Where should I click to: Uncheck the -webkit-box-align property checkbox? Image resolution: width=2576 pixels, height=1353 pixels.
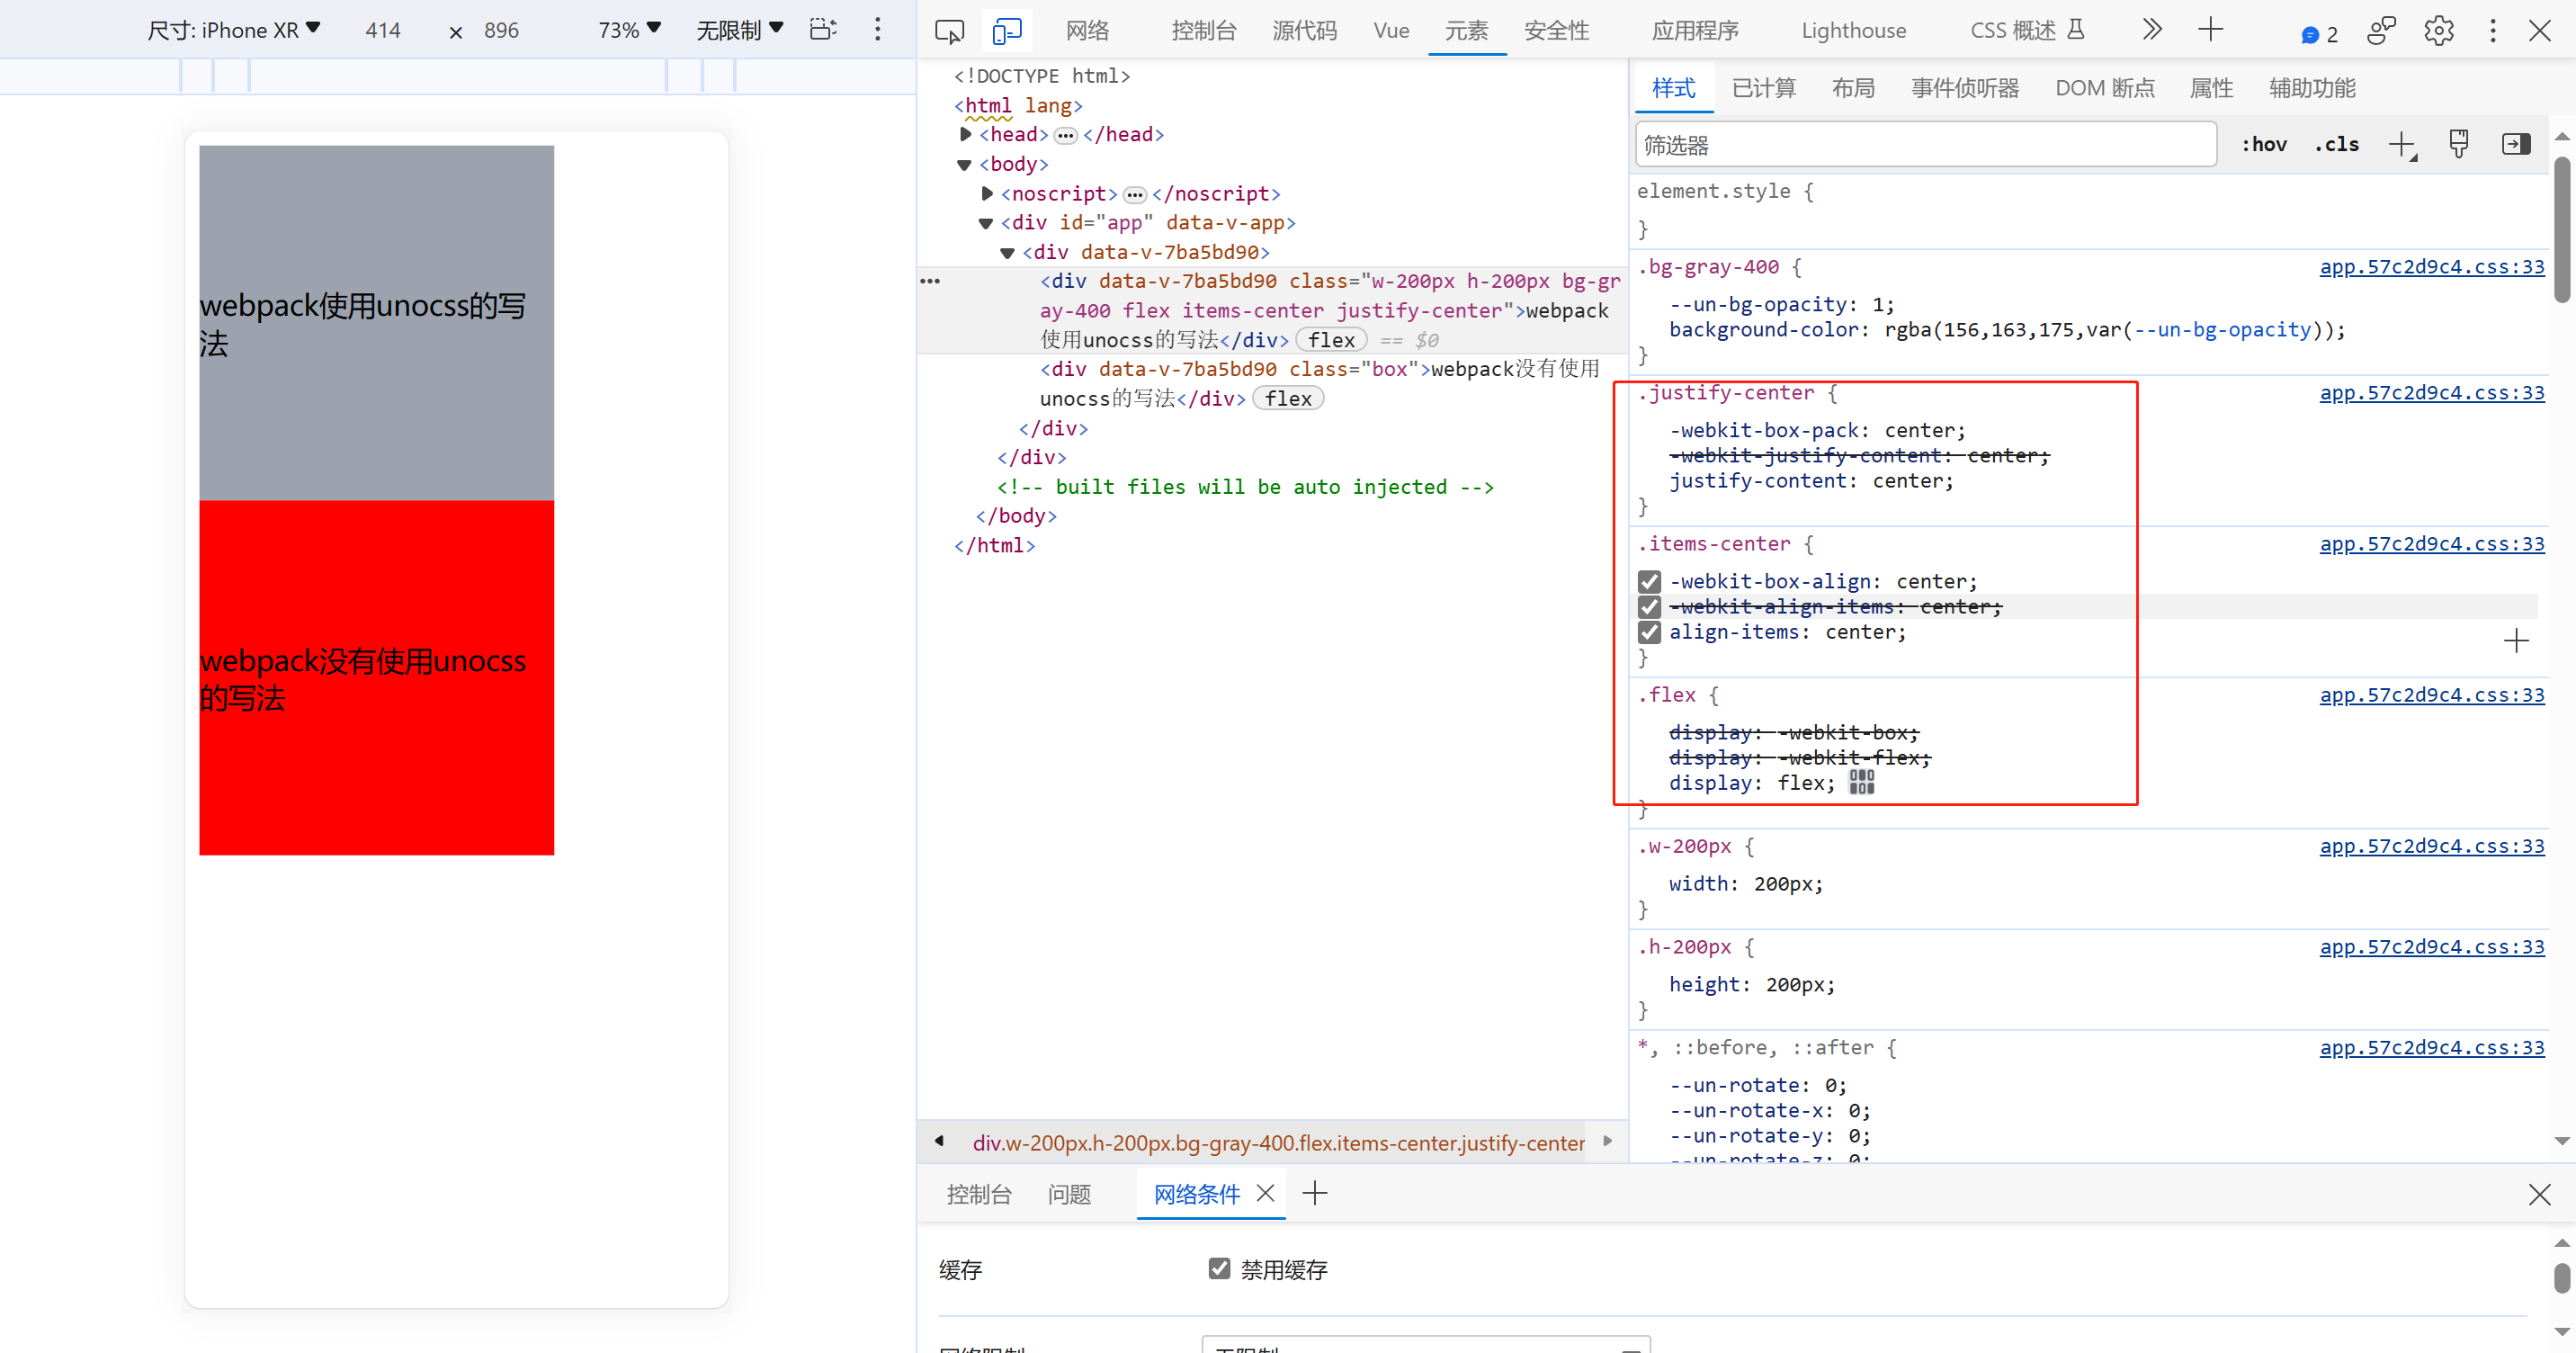pos(1649,581)
